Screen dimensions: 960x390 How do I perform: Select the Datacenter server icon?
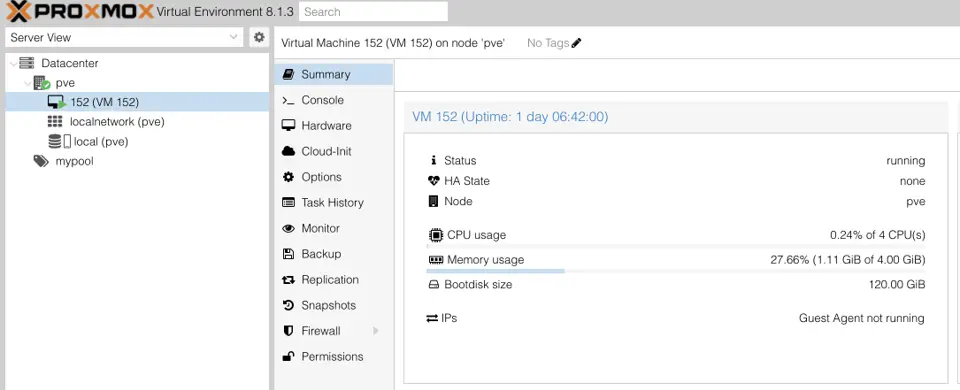click(27, 63)
